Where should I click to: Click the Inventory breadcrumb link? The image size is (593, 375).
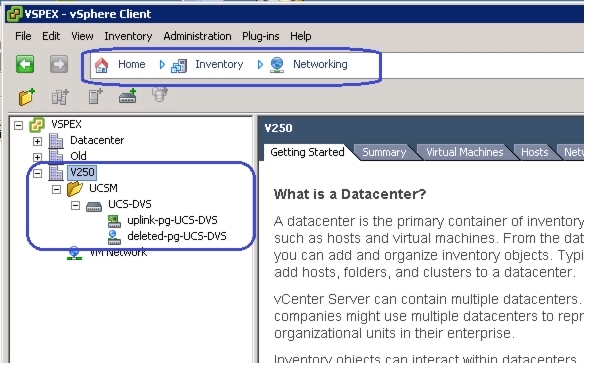click(x=219, y=64)
